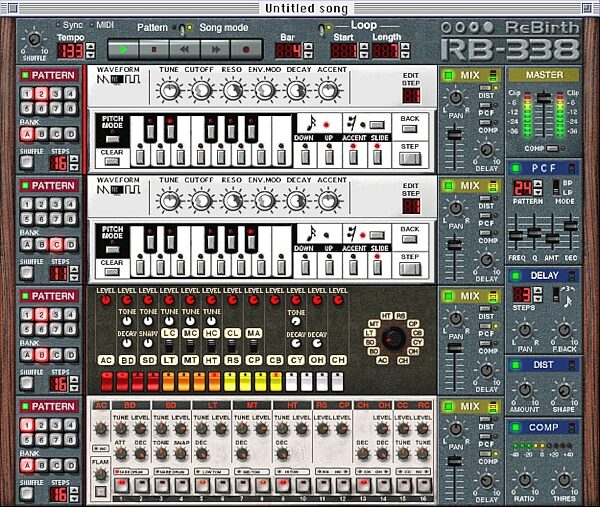Click the 808 BD instrument label
The image size is (600, 507).
click(127, 360)
